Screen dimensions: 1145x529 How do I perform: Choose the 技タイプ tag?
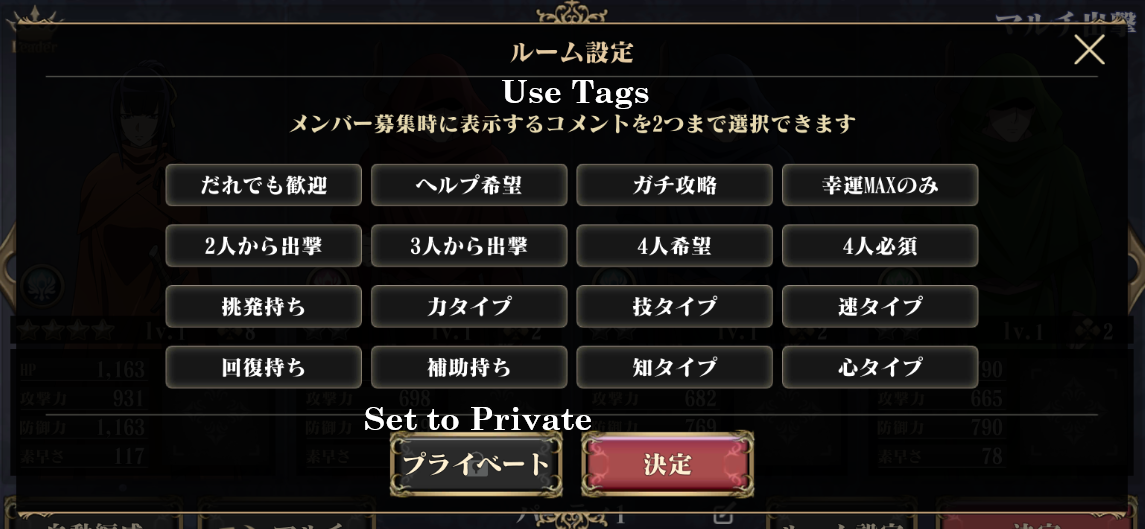pos(675,307)
